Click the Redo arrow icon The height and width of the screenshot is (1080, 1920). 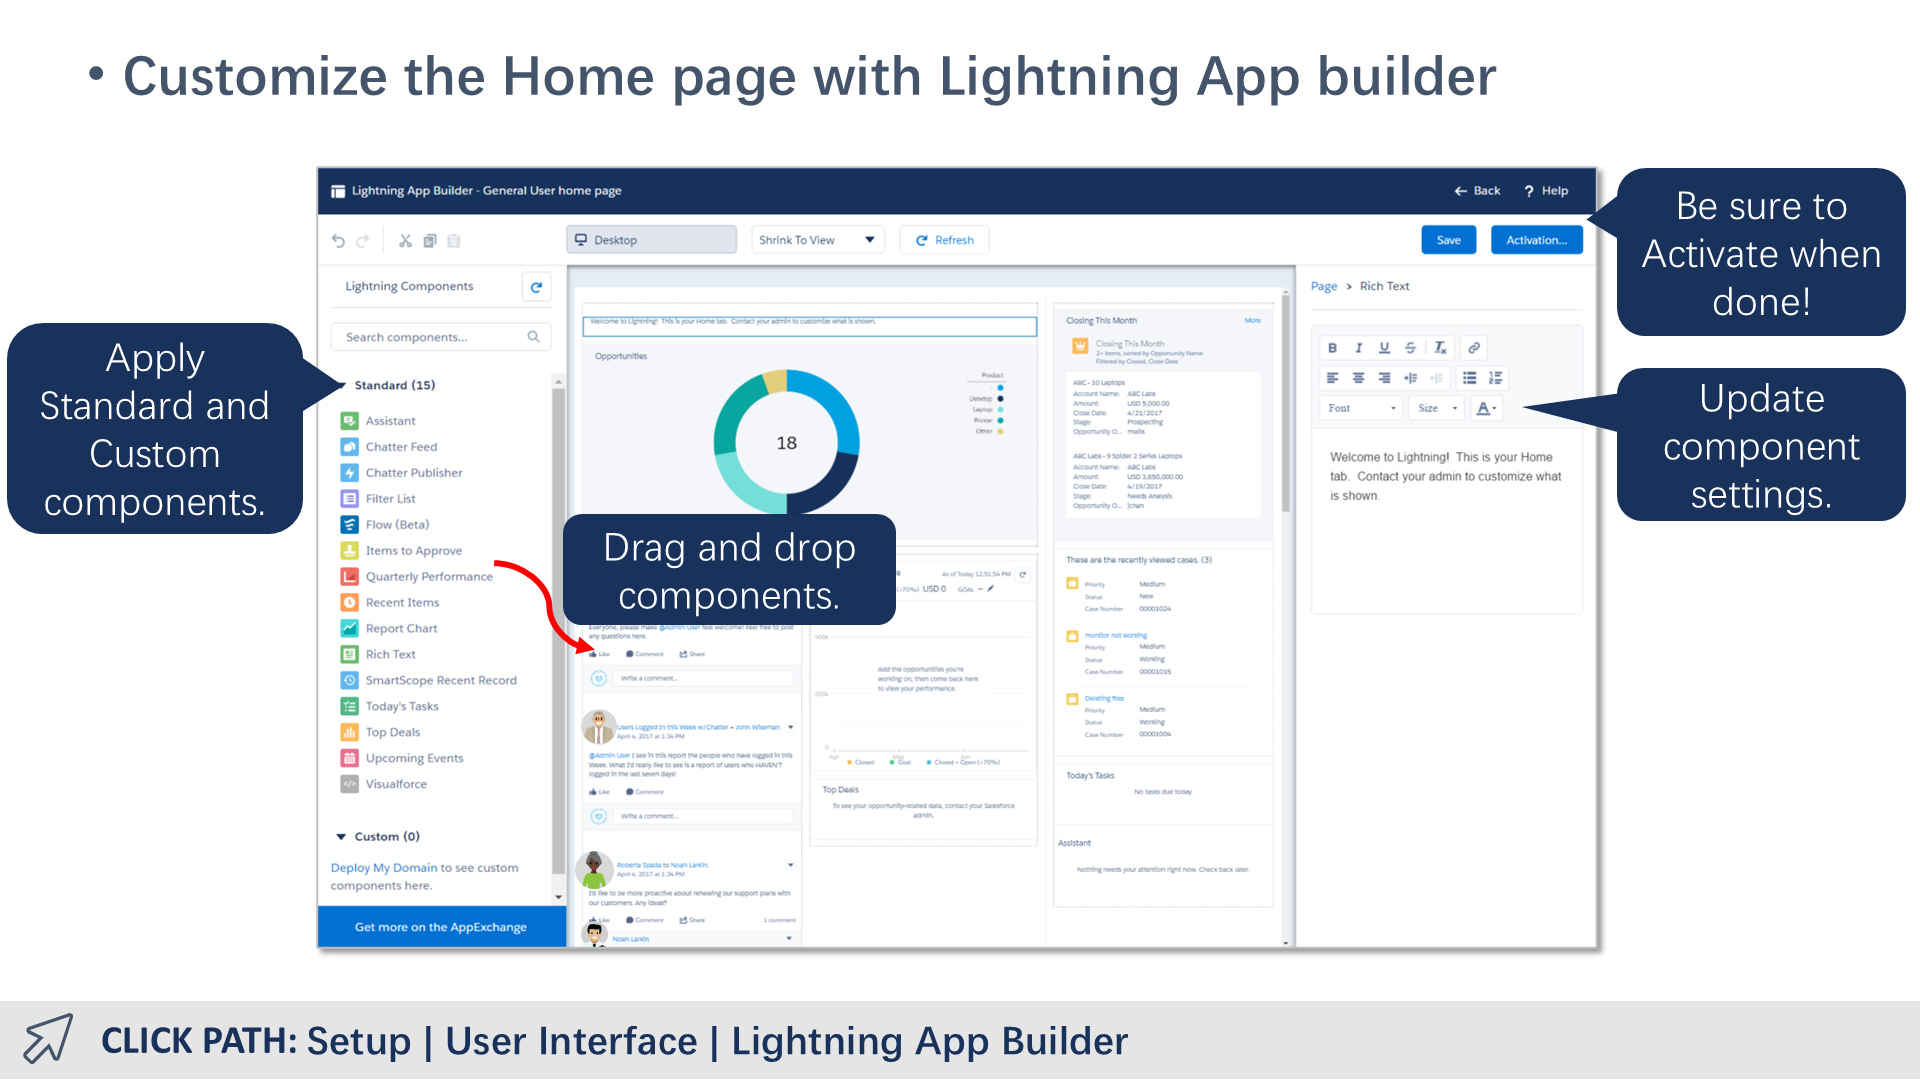pyautogui.click(x=363, y=241)
